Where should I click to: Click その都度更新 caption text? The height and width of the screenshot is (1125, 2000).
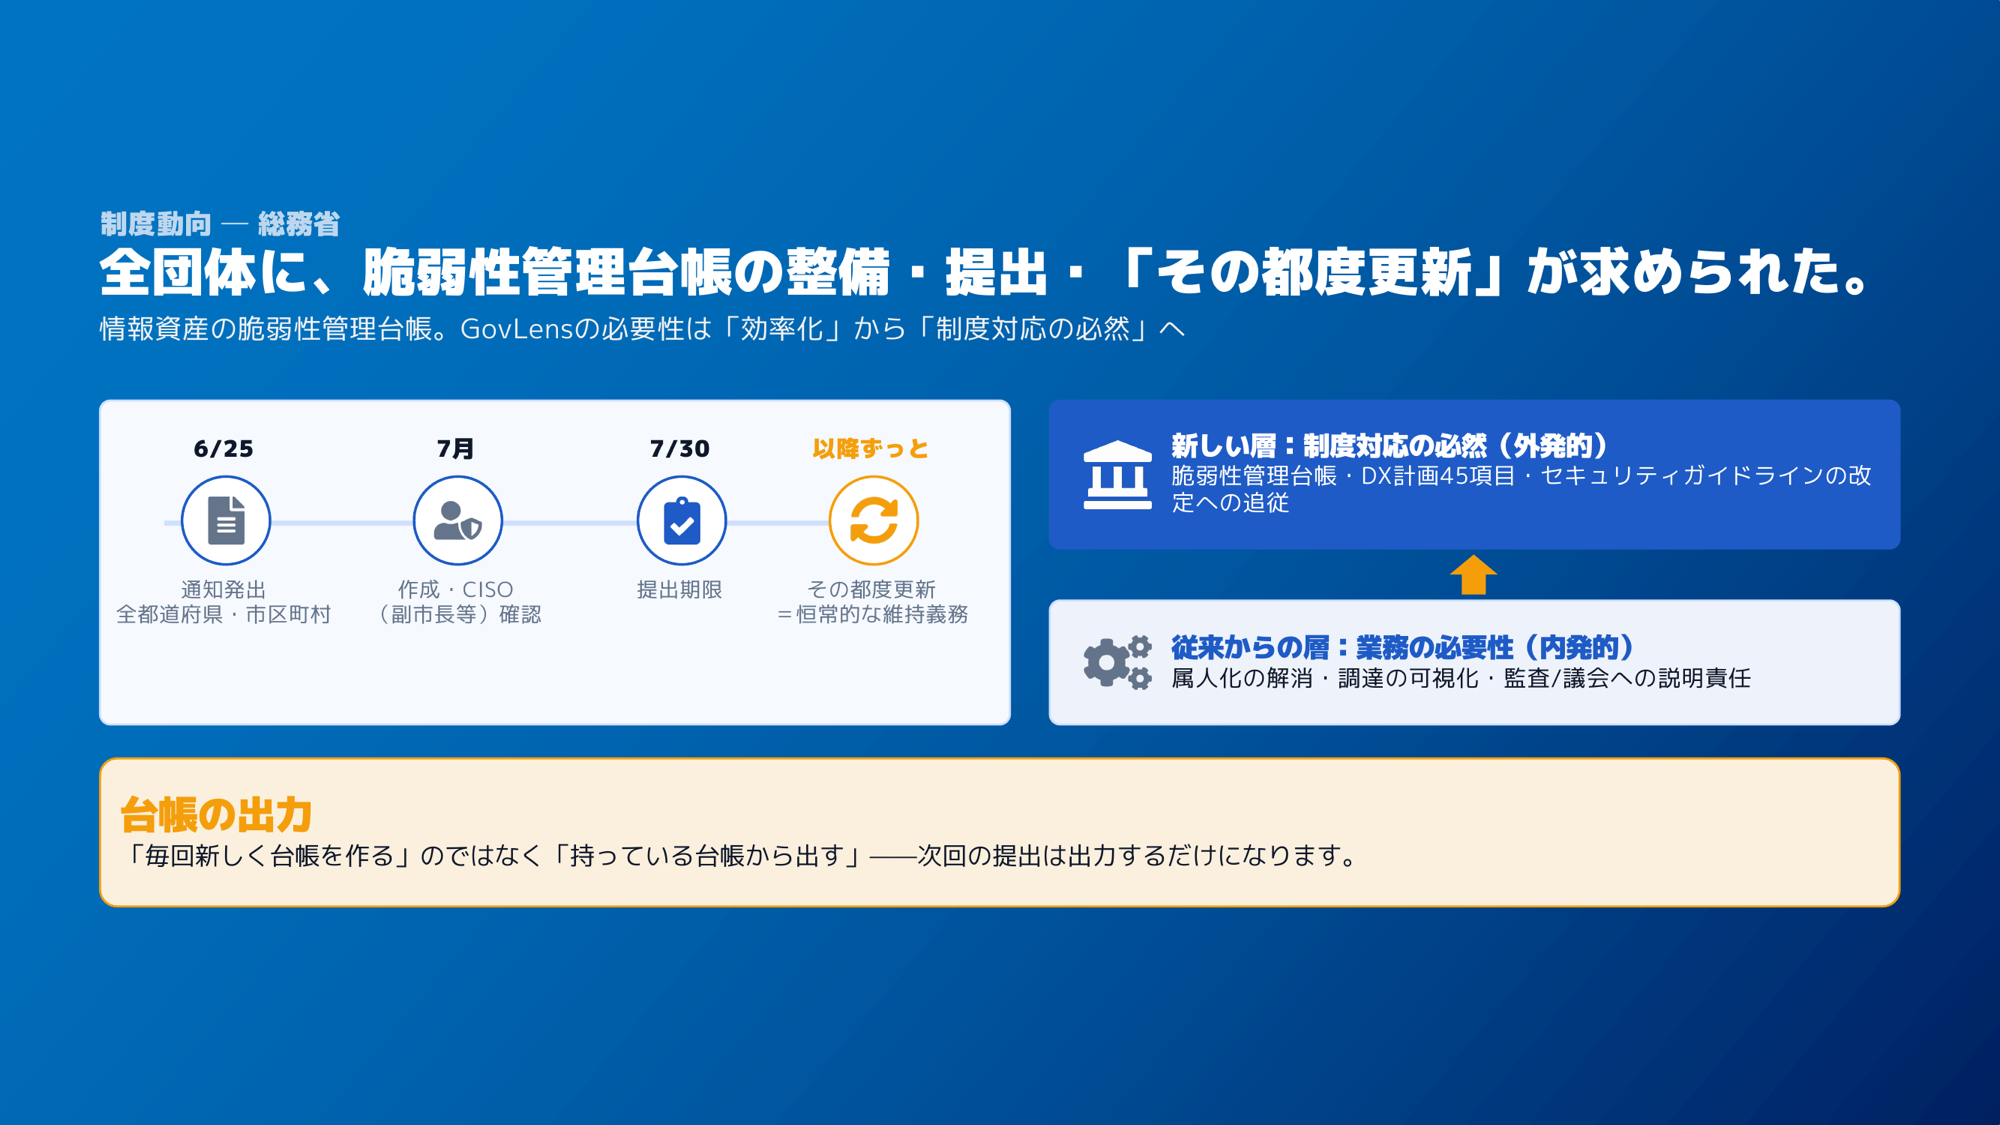click(872, 590)
